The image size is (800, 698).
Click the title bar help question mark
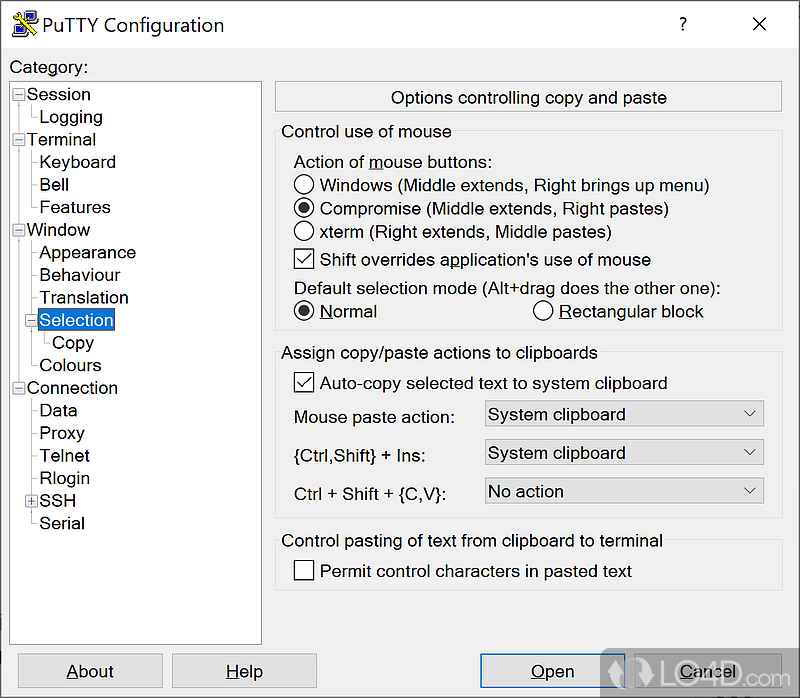(x=683, y=25)
